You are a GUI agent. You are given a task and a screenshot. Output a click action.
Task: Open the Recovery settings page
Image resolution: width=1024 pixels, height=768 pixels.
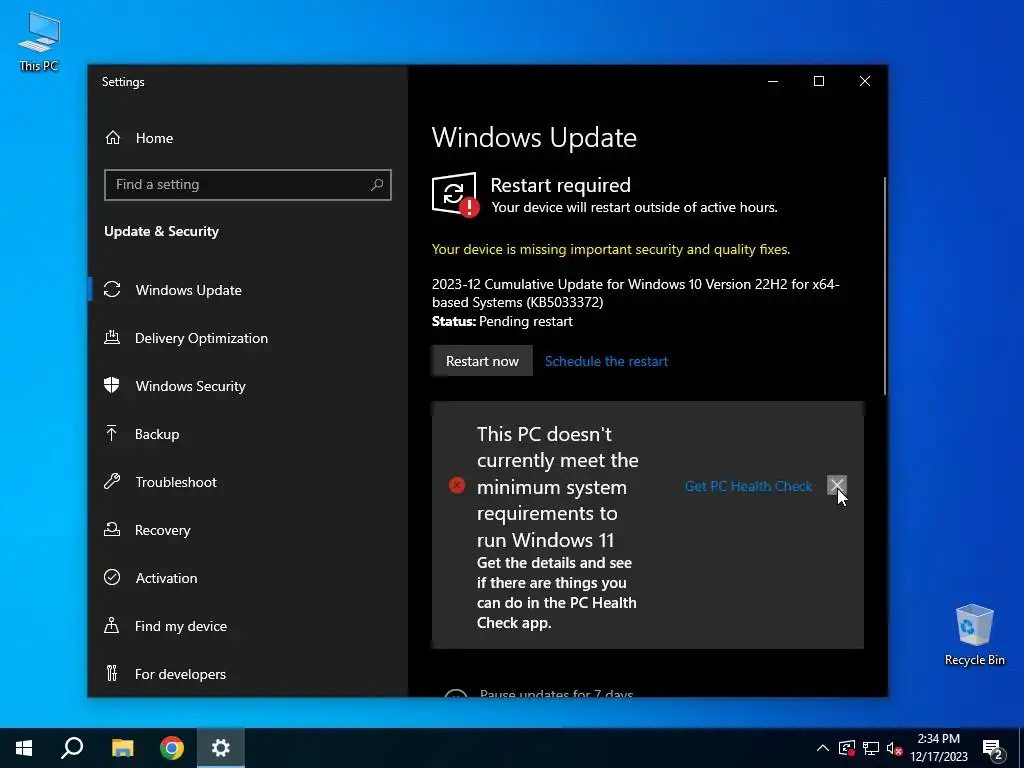163,530
